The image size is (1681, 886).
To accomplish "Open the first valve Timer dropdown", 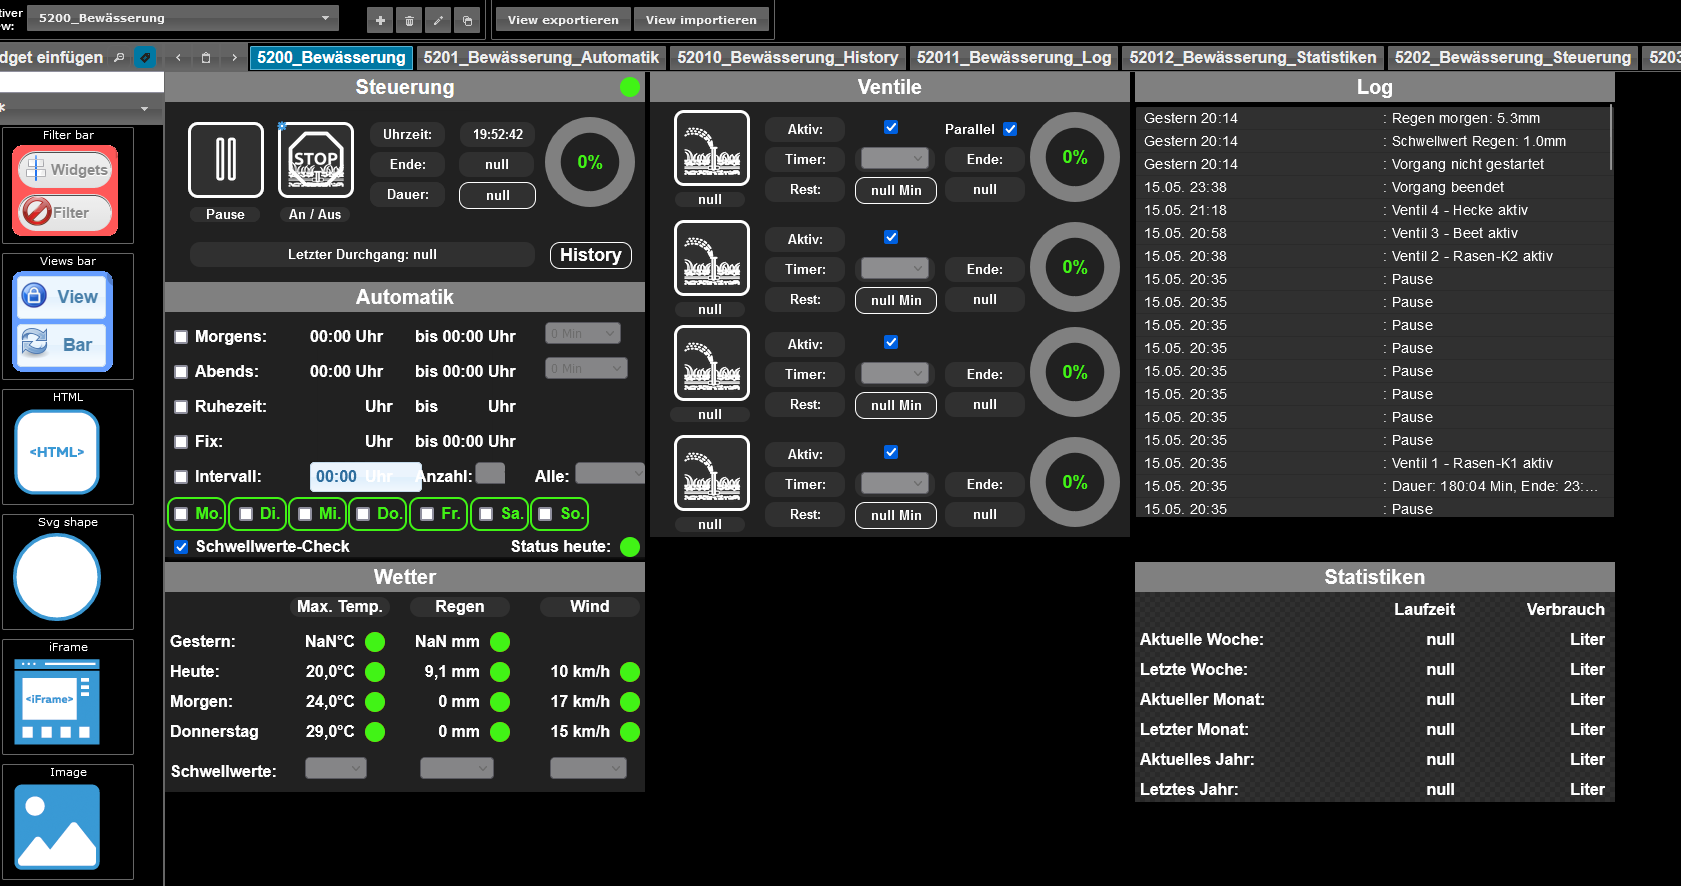I will tap(895, 158).
